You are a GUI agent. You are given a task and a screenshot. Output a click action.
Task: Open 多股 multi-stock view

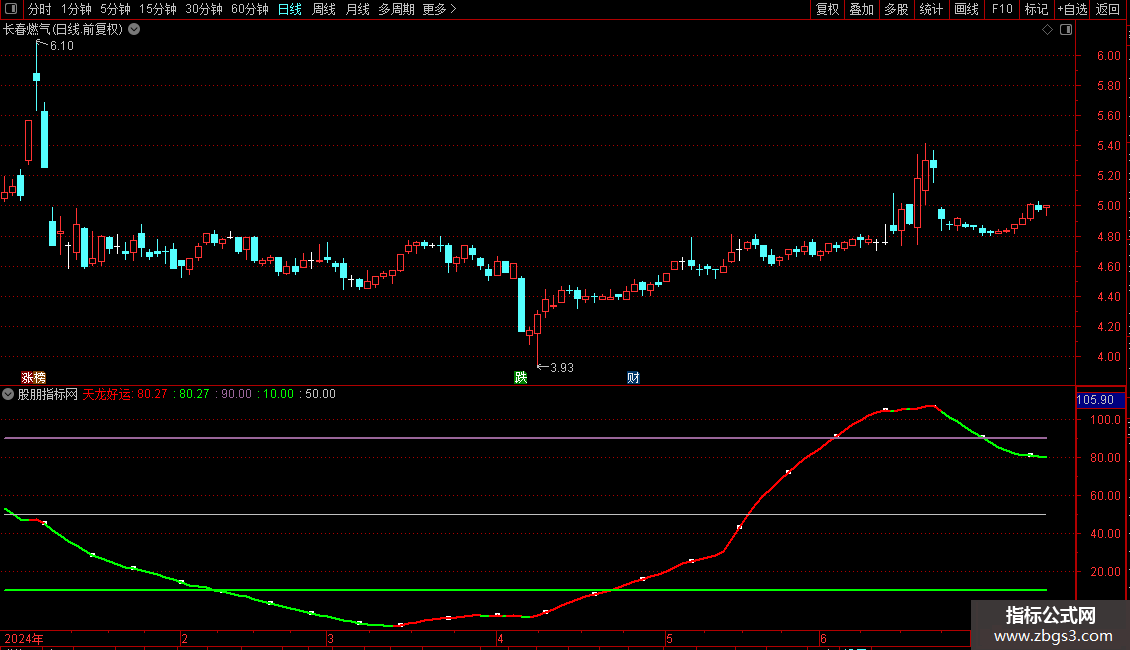pyautogui.click(x=896, y=9)
